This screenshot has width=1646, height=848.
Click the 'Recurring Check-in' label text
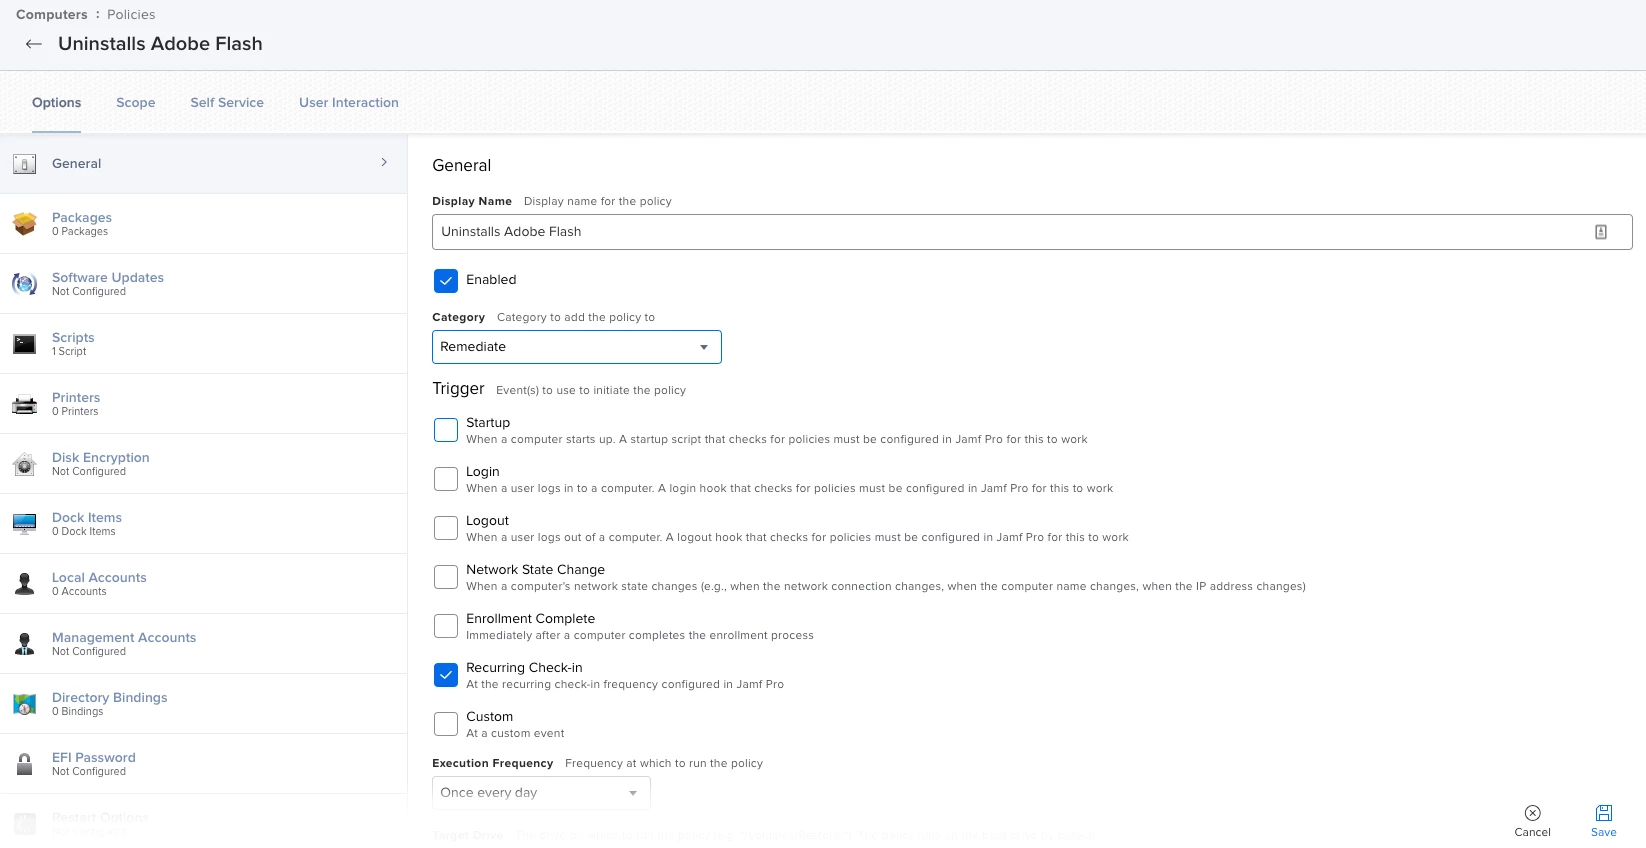[524, 668]
